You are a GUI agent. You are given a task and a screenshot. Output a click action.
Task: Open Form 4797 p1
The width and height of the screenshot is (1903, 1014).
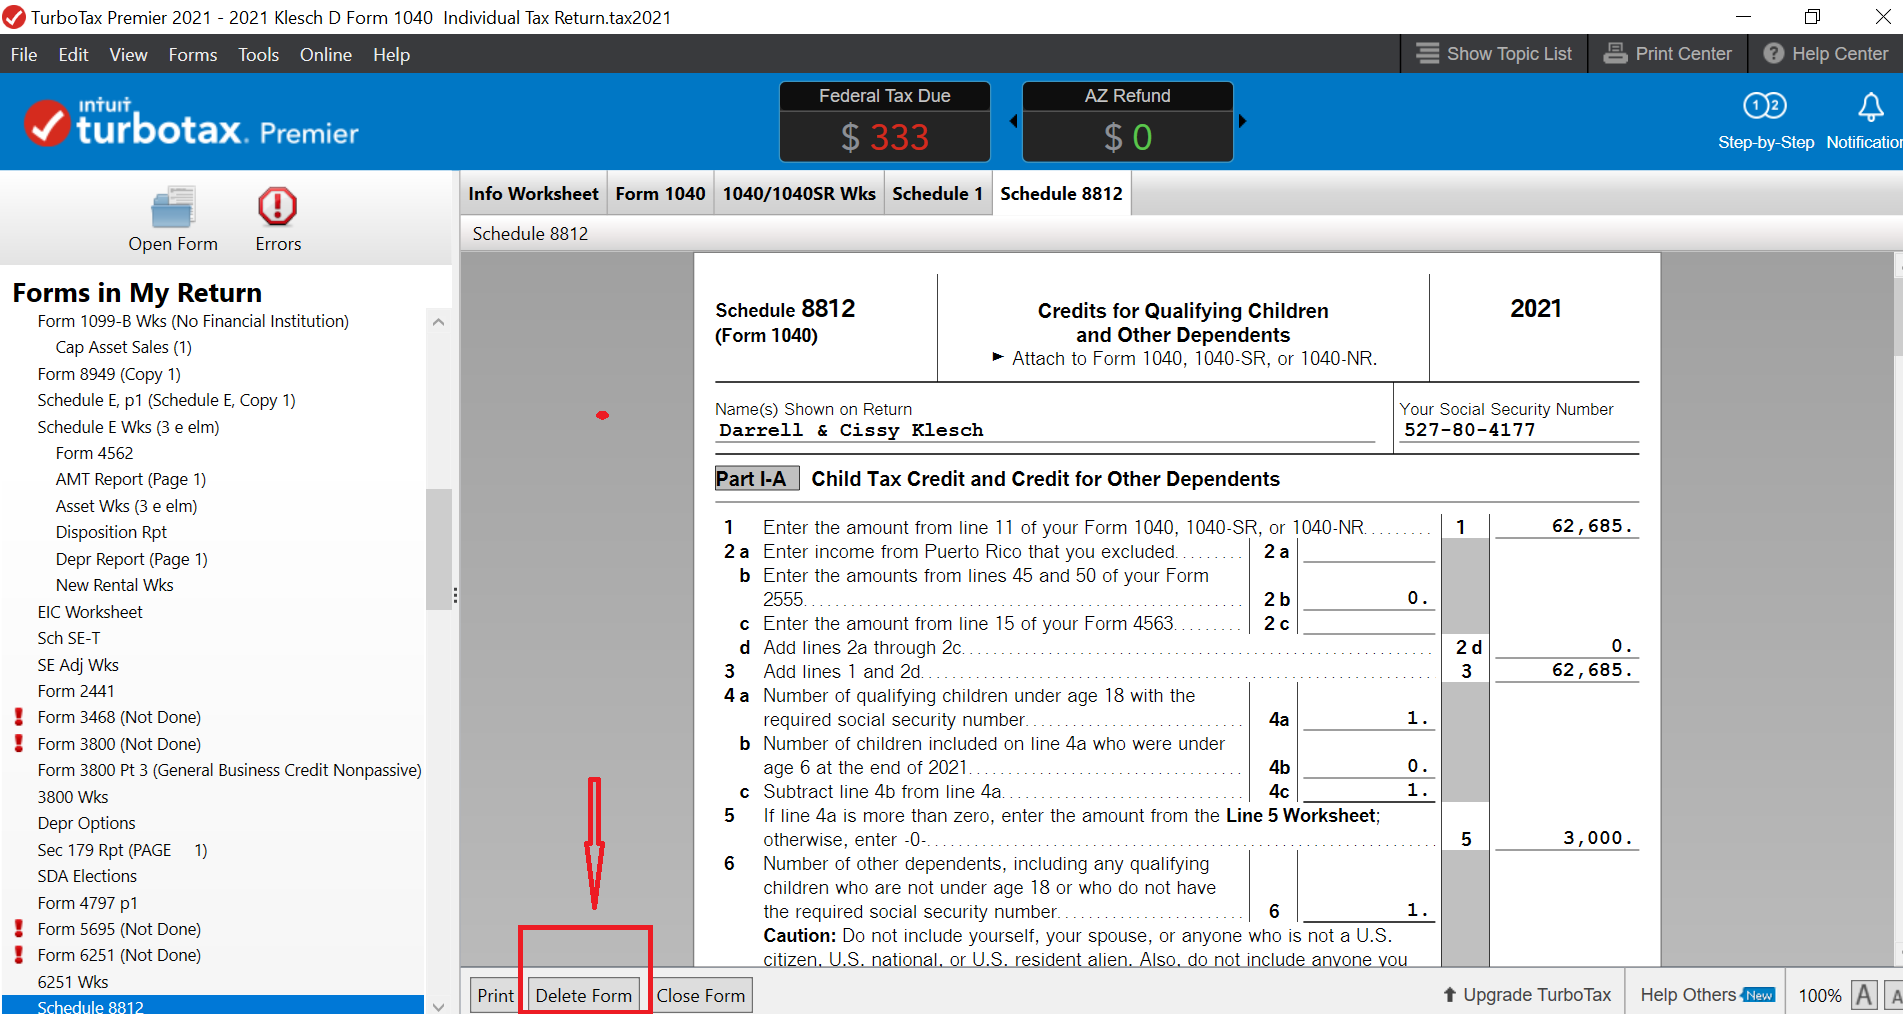(x=88, y=903)
